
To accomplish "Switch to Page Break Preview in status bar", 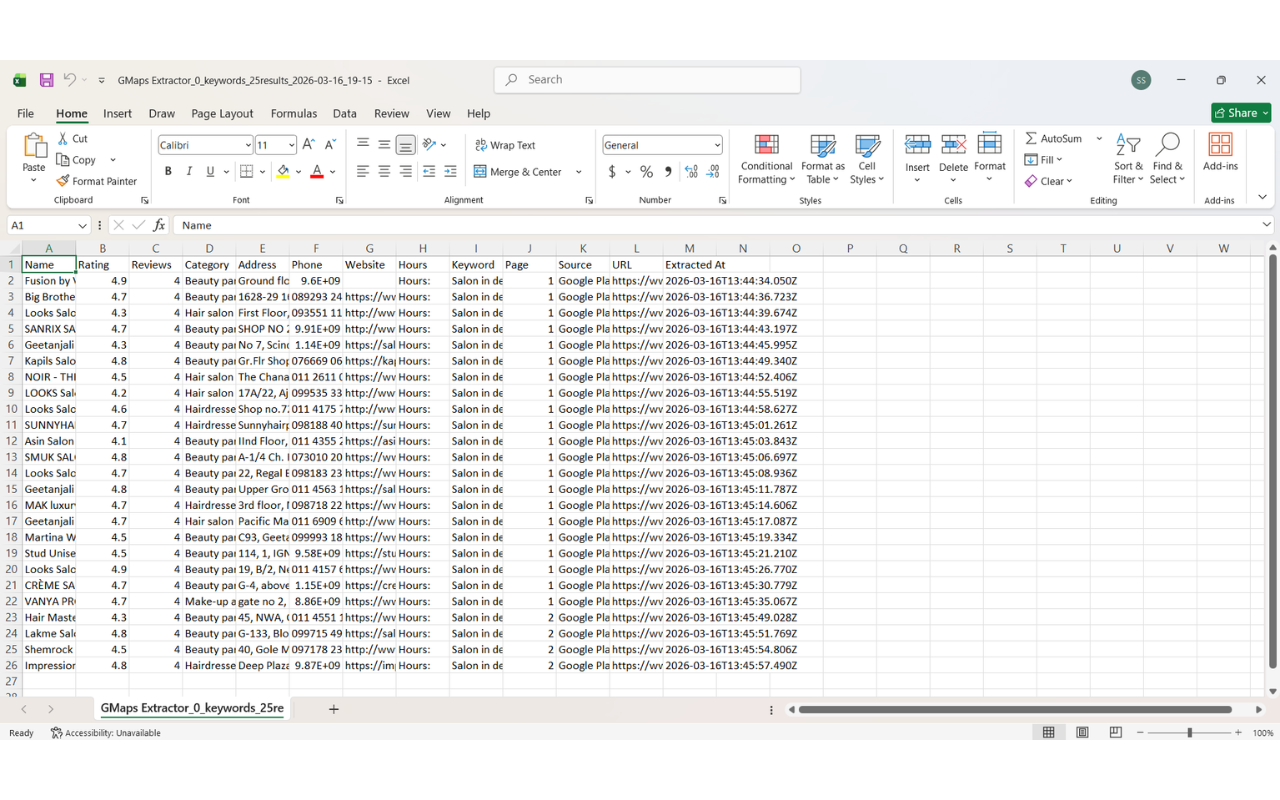I will click(x=1115, y=733).
